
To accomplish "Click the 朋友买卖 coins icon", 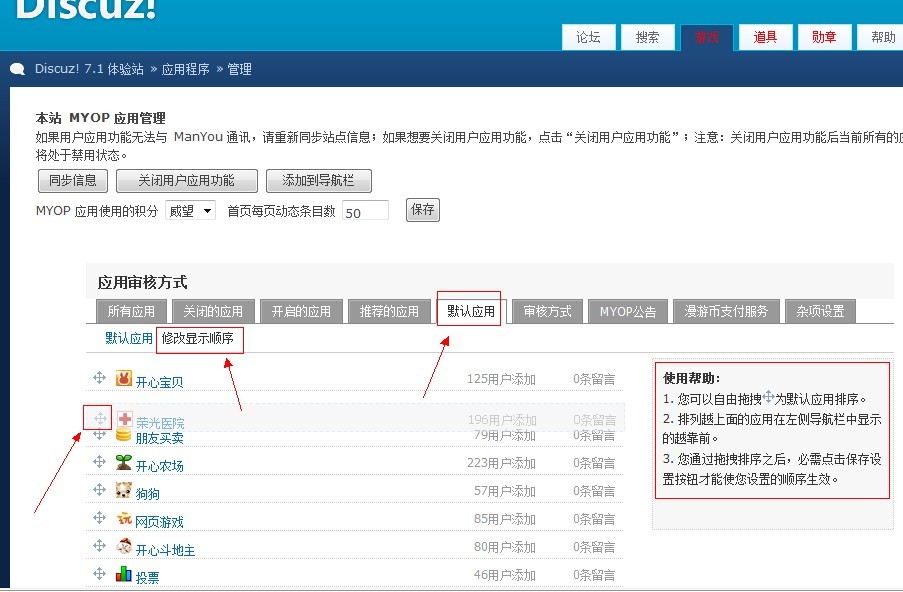I will (x=124, y=435).
